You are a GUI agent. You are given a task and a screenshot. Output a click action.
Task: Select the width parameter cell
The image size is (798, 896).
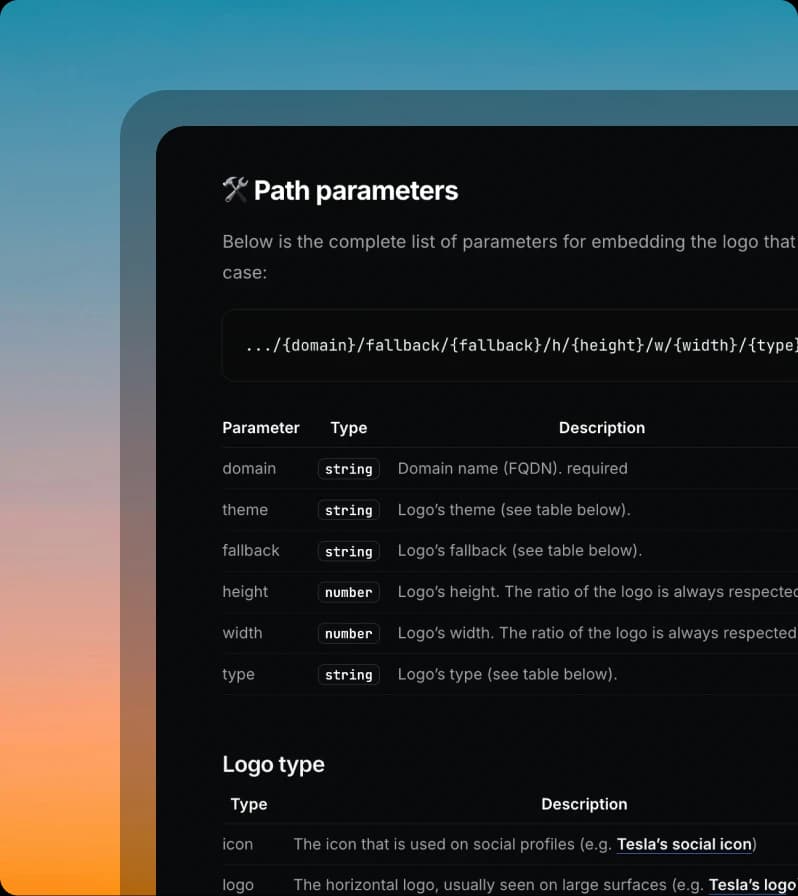pyautogui.click(x=242, y=633)
